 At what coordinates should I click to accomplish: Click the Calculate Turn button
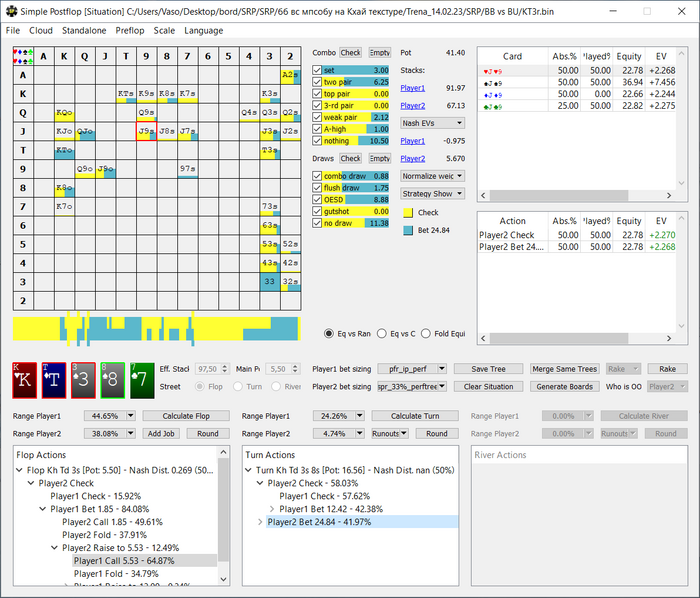[x=413, y=415]
